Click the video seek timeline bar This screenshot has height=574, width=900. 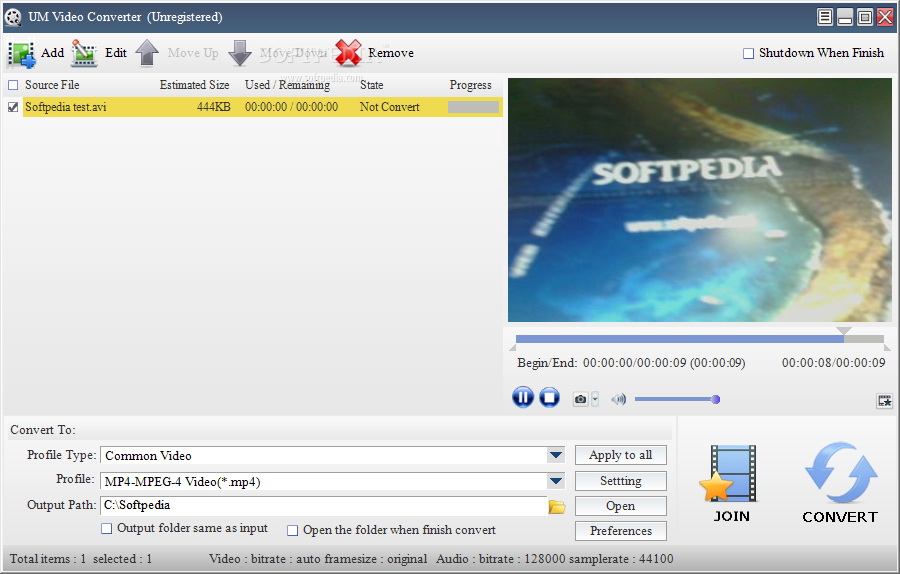coord(699,339)
